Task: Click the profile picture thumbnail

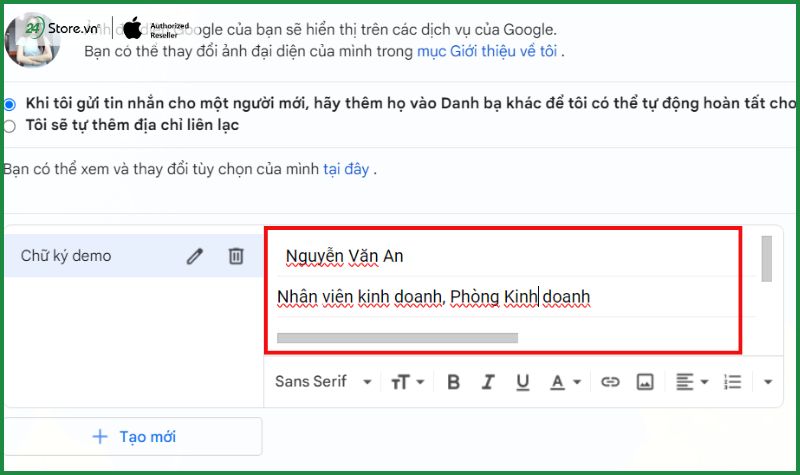Action: coord(32,41)
